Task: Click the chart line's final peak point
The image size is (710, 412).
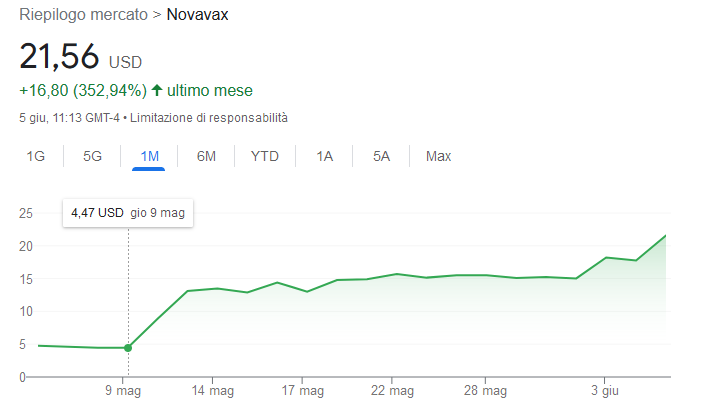Action: (x=666, y=235)
